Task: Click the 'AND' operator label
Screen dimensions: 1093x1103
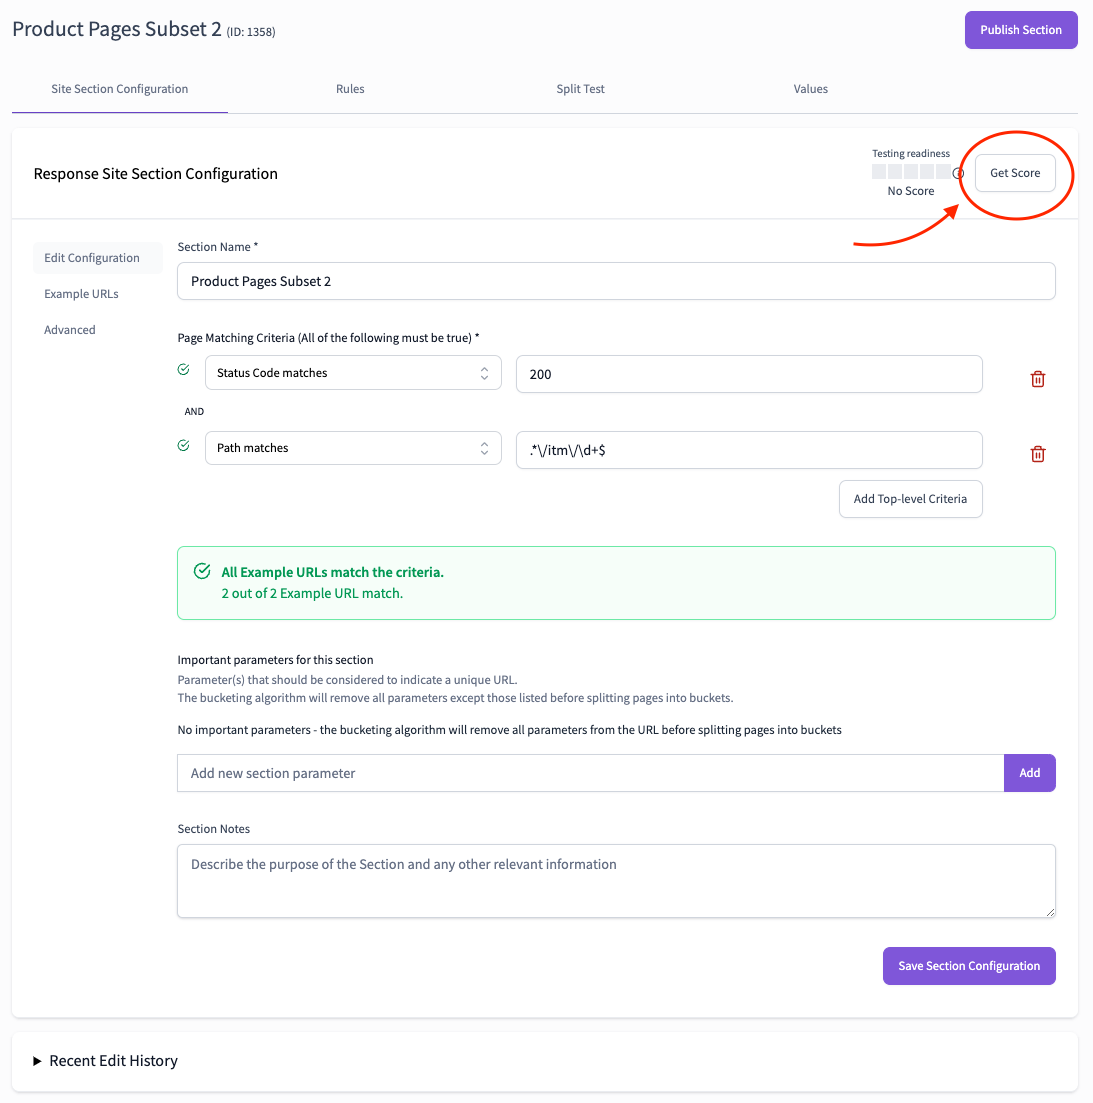Action: tap(194, 412)
